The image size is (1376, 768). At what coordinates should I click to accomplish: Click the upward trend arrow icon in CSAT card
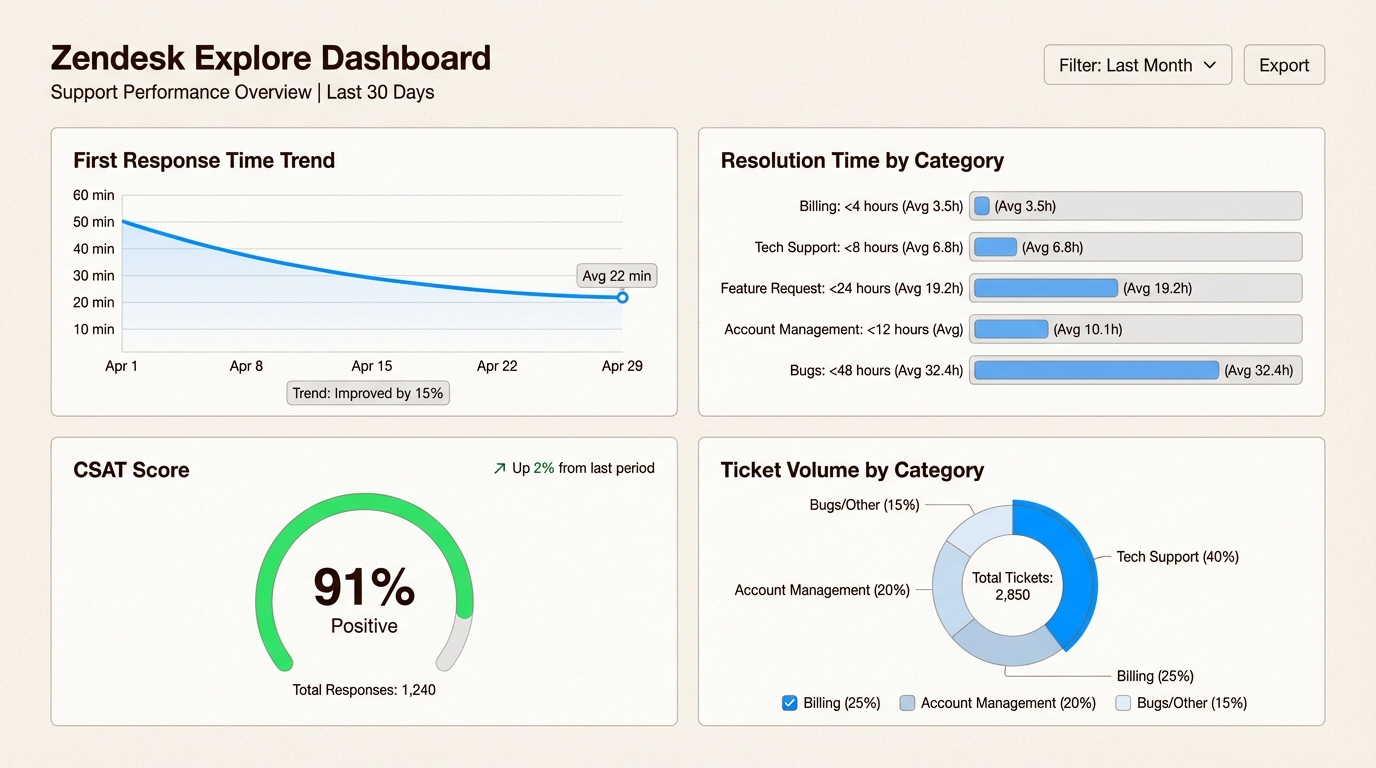click(499, 468)
